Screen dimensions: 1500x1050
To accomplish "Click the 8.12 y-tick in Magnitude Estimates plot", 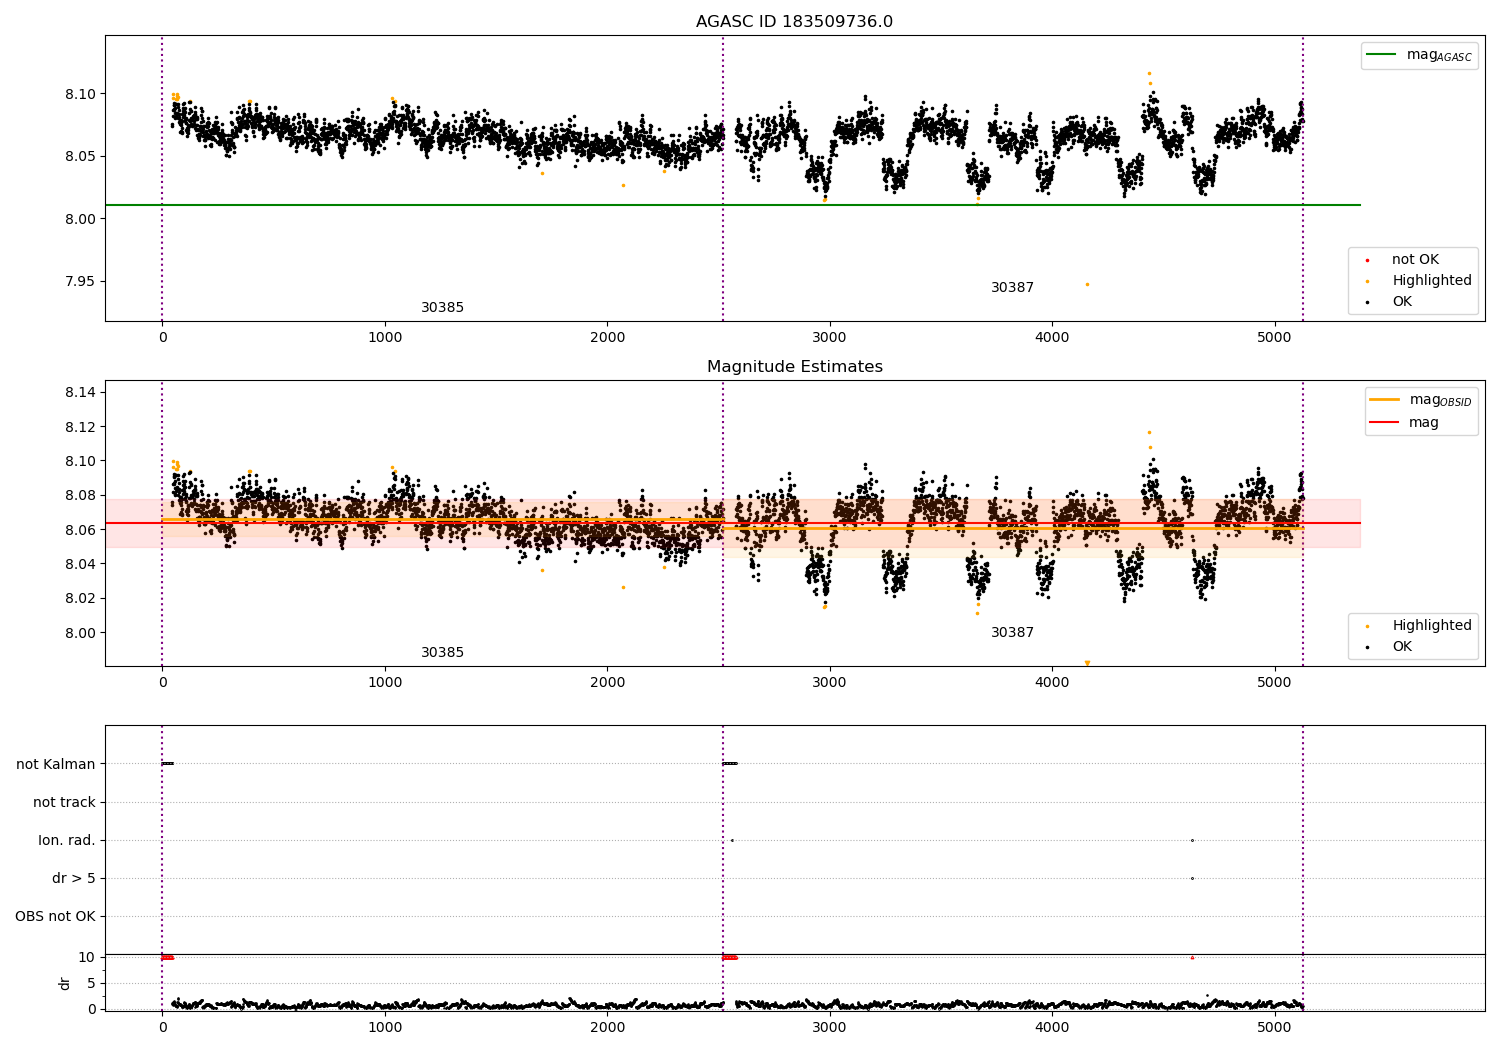I will pyautogui.click(x=80, y=427).
